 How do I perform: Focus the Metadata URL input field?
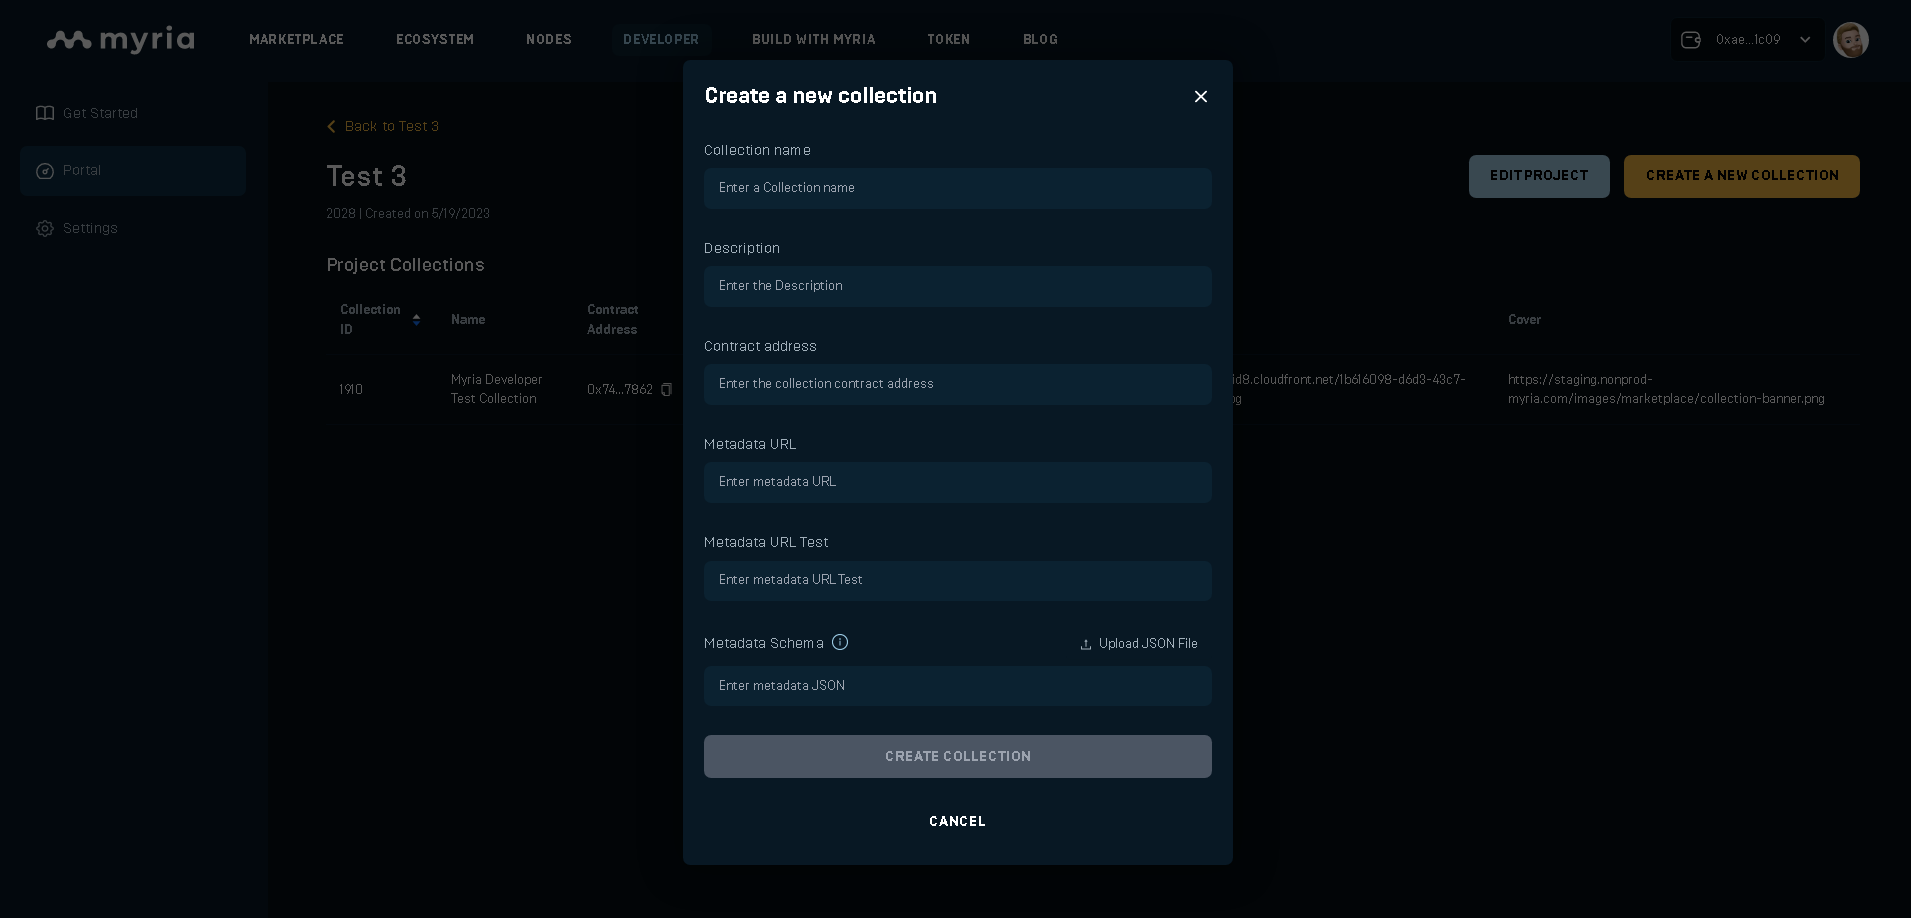point(958,482)
